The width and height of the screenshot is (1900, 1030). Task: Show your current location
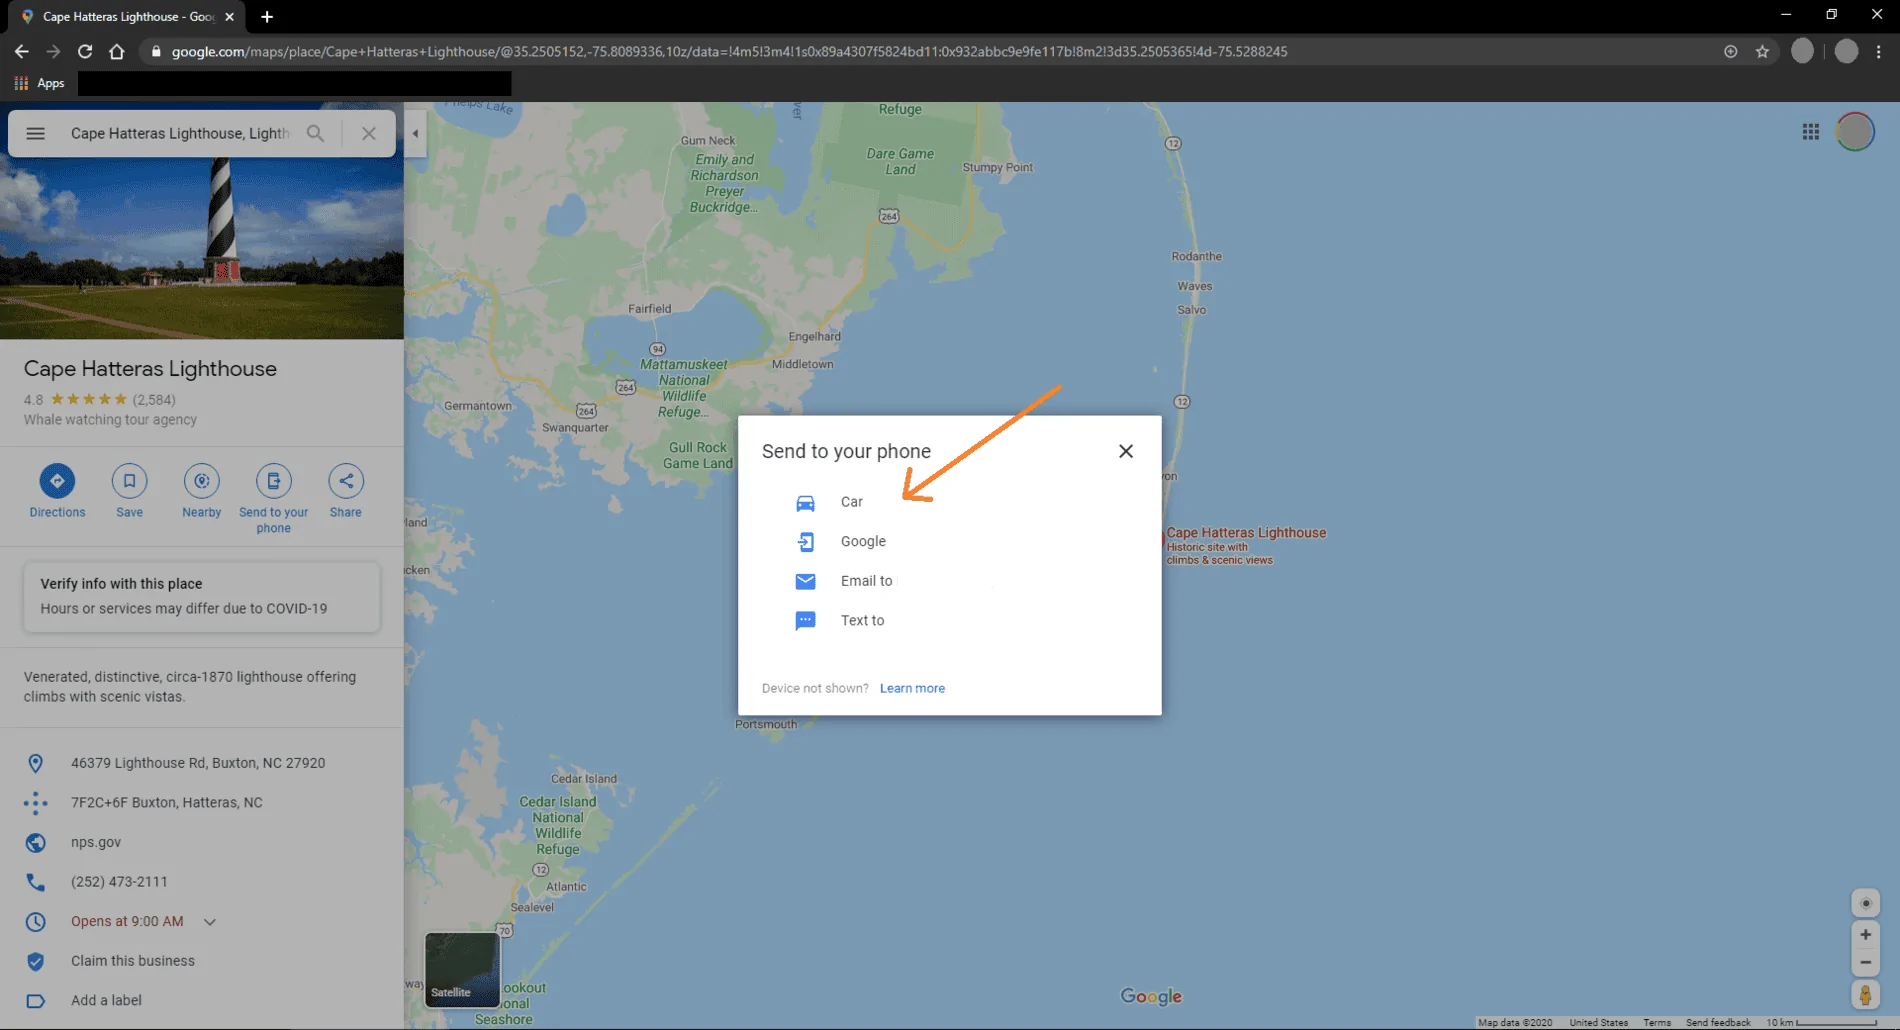tap(1865, 903)
